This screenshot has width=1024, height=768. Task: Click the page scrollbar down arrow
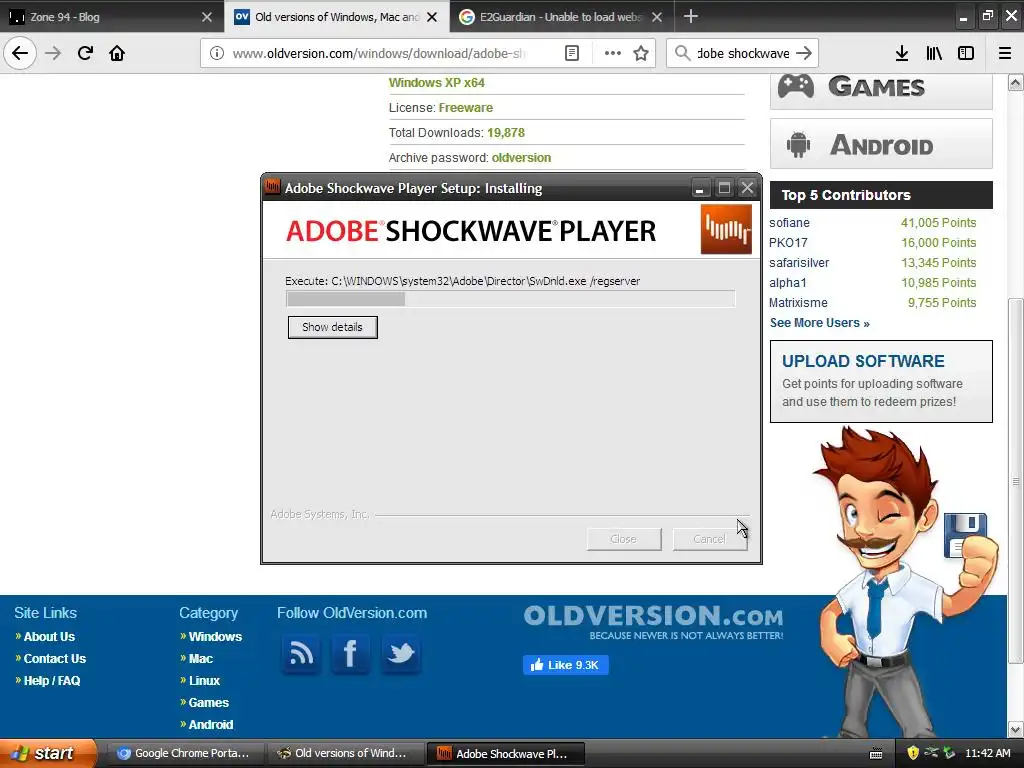[x=1016, y=729]
